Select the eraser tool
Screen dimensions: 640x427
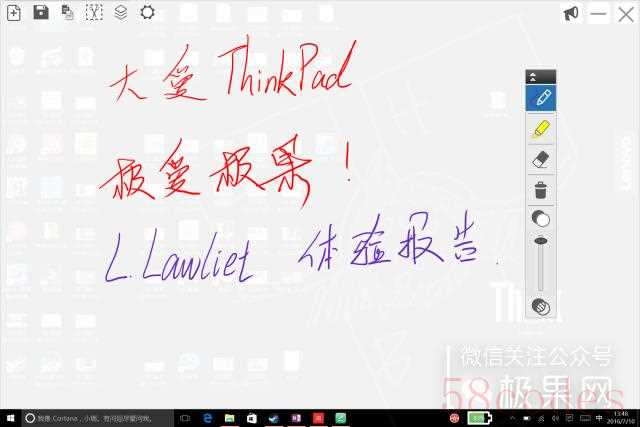541,159
